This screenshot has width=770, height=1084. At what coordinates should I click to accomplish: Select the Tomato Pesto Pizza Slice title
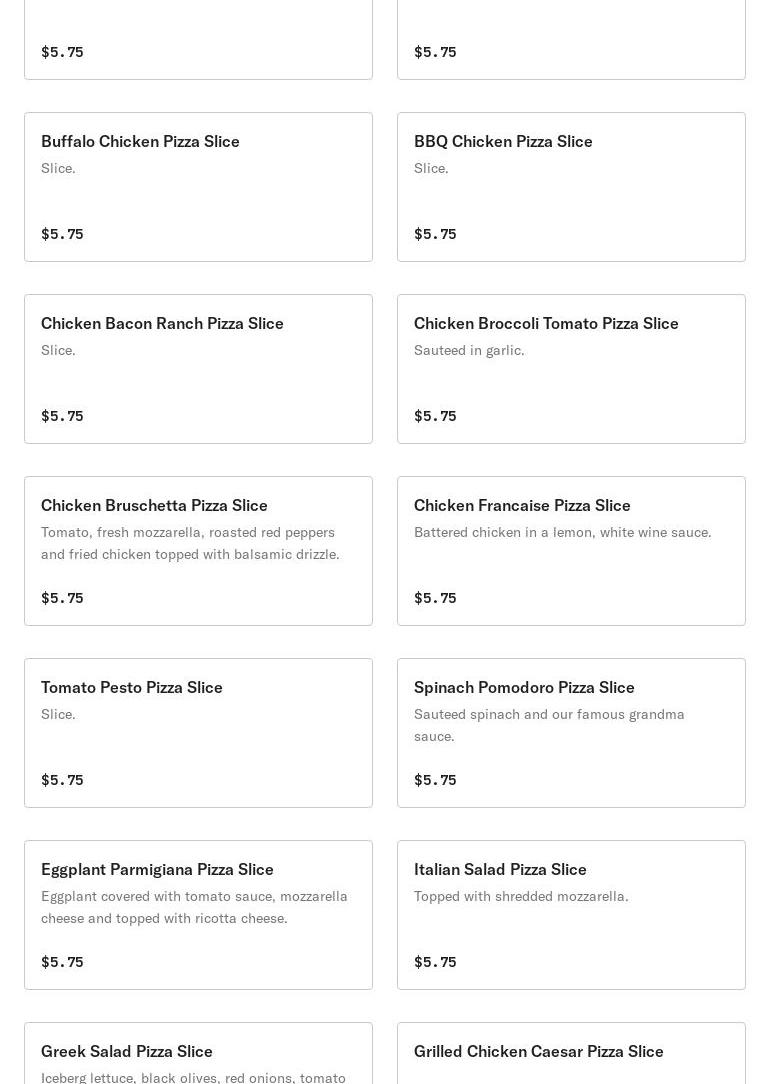[132, 687]
